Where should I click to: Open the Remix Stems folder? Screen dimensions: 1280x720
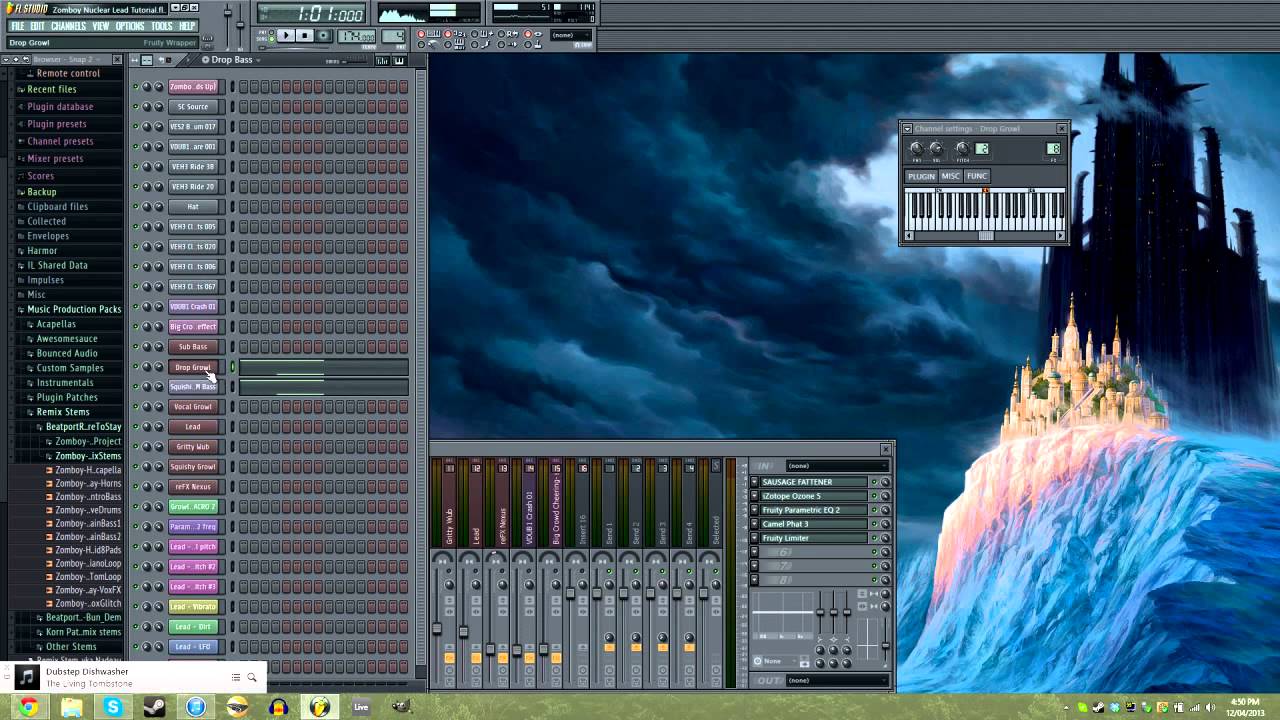[x=63, y=412]
